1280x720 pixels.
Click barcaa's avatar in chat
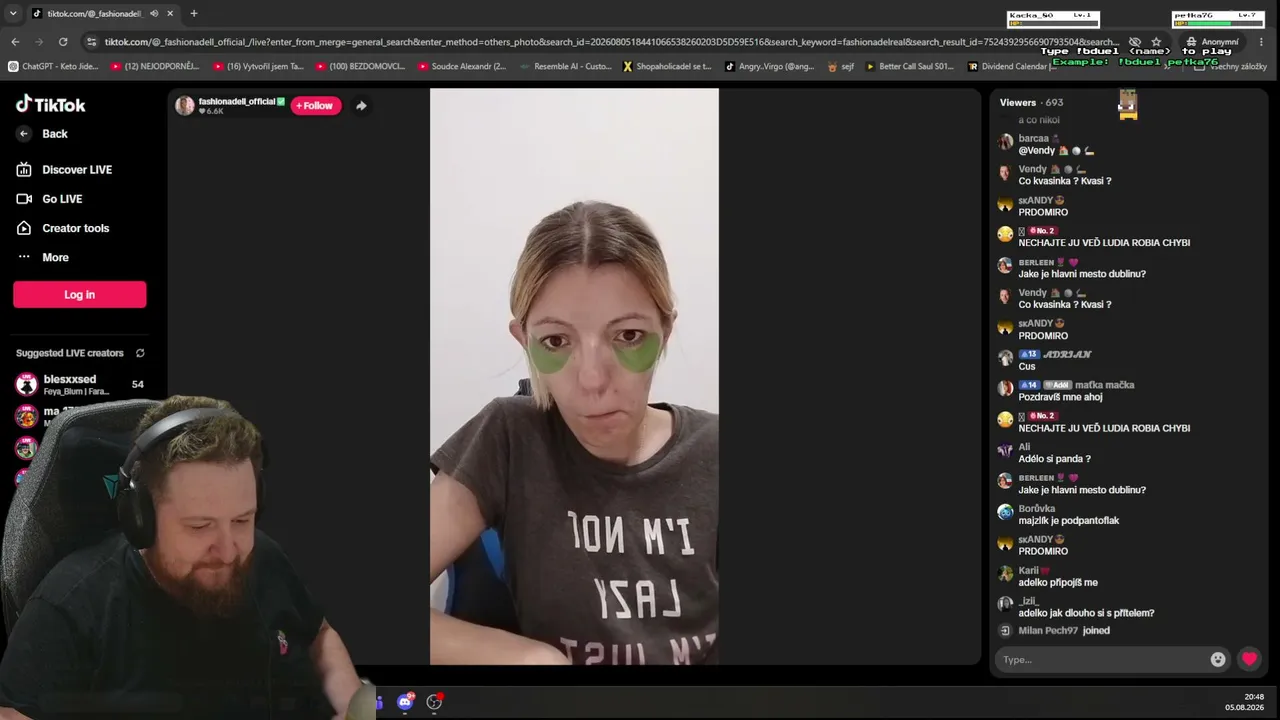point(1005,142)
